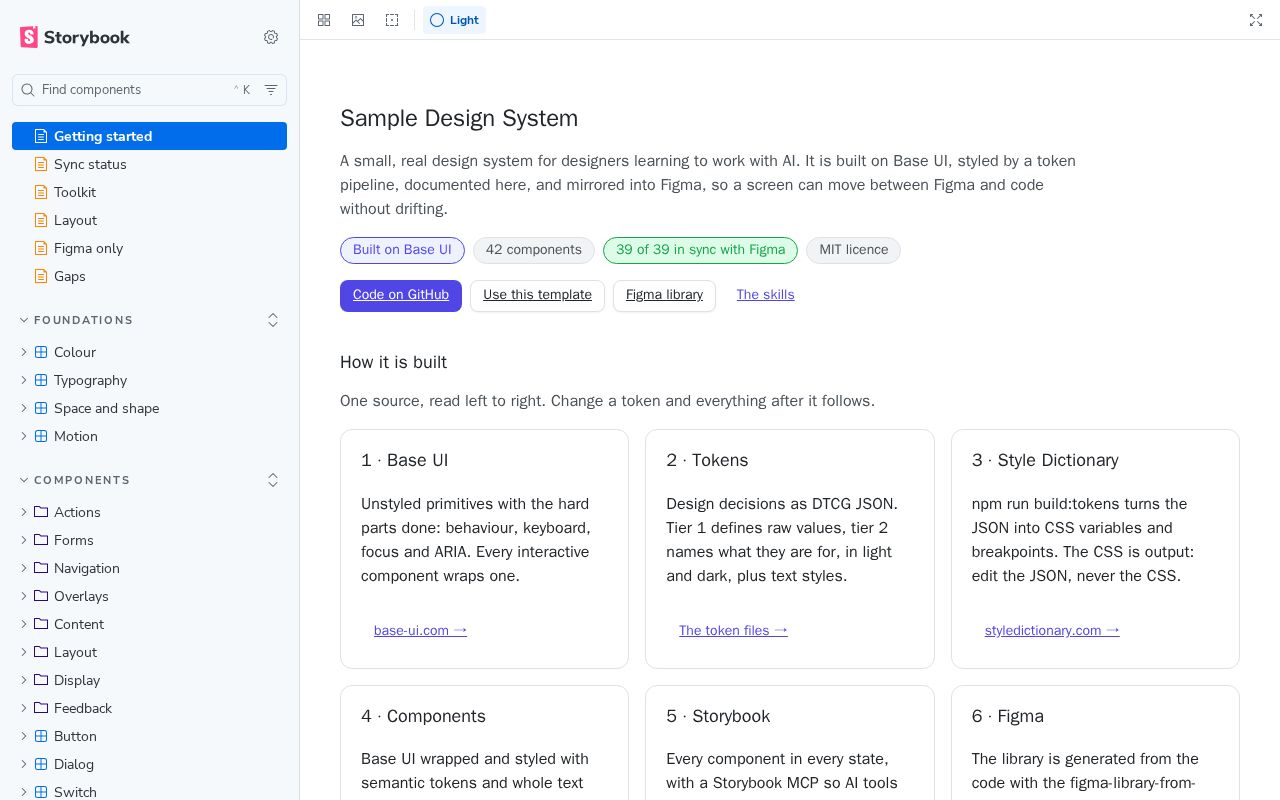1280x800 pixels.
Task: Enter full screen mode
Action: [x=1256, y=20]
